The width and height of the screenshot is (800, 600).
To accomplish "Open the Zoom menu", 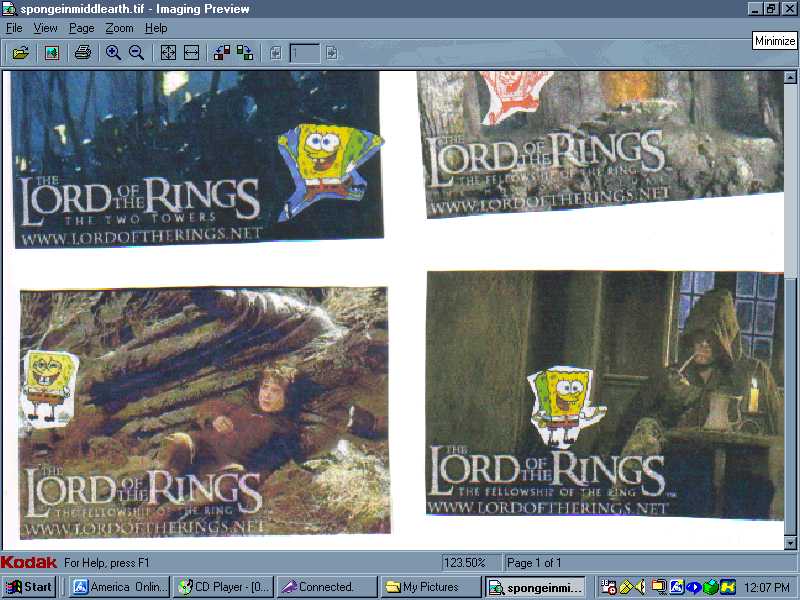I will 119,28.
